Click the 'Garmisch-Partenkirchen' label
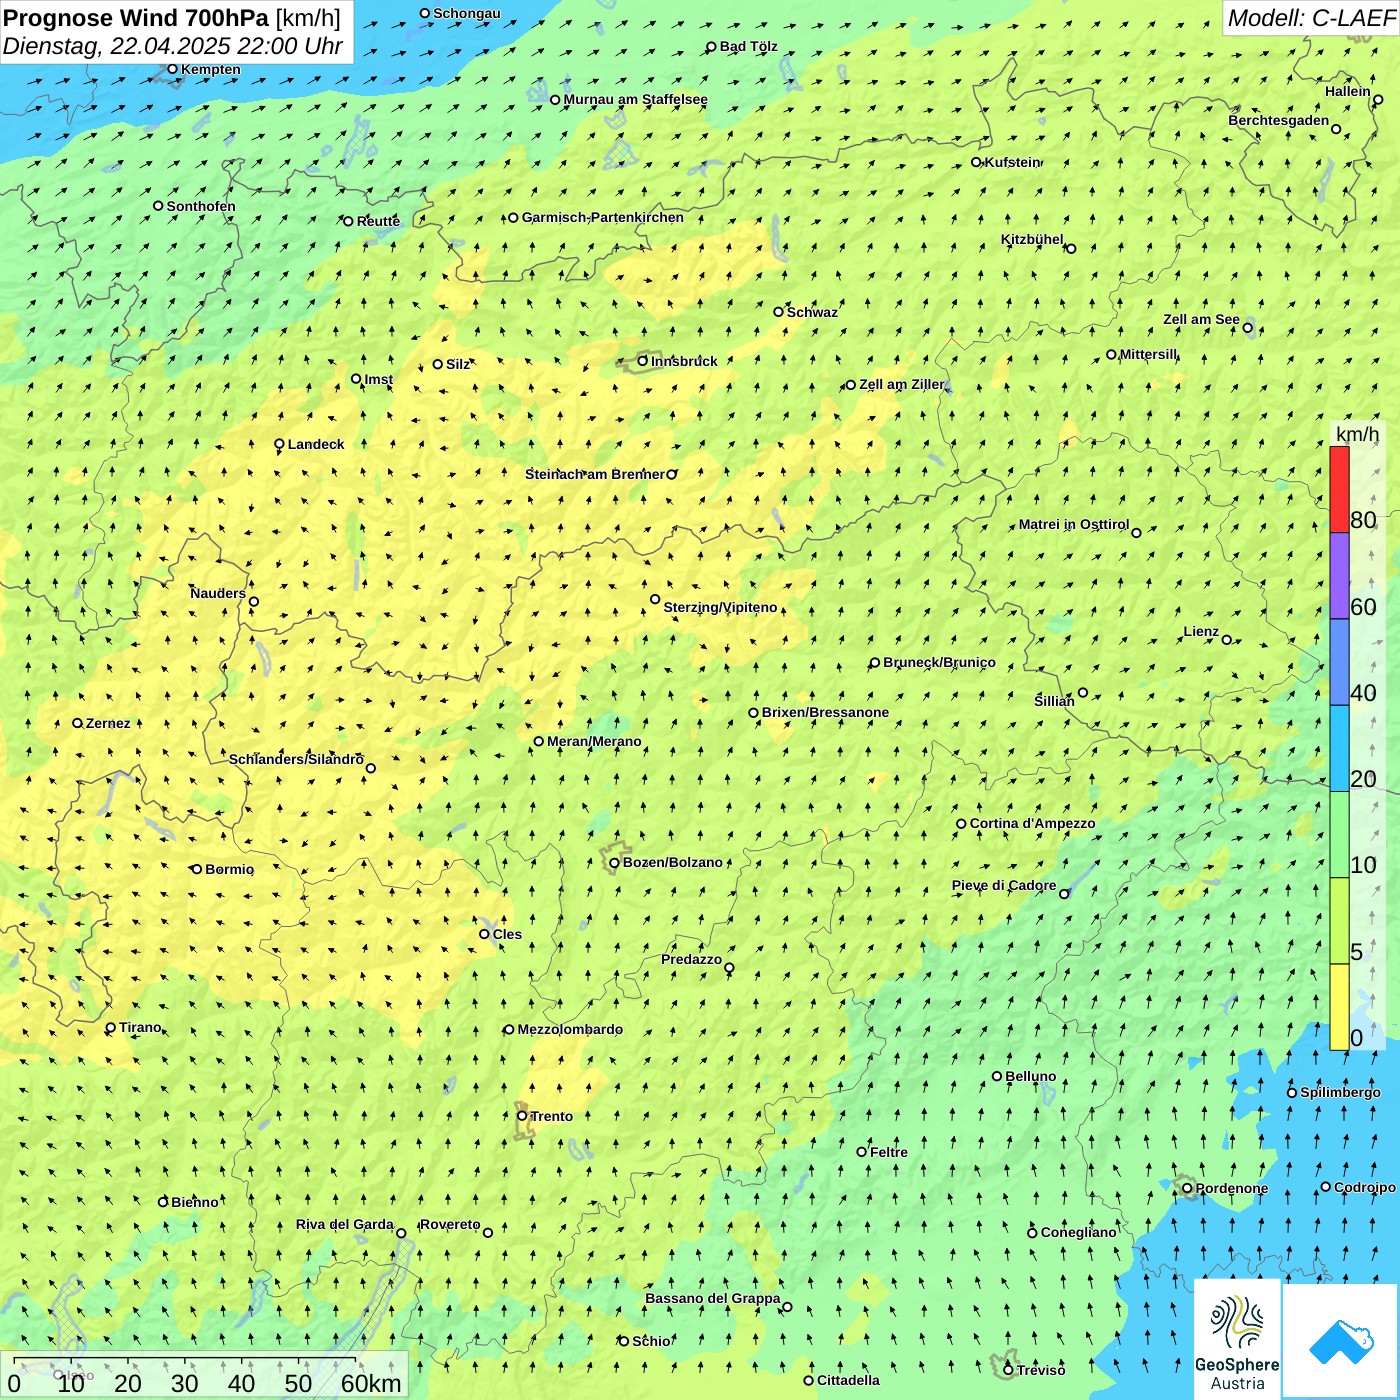 click(x=603, y=217)
